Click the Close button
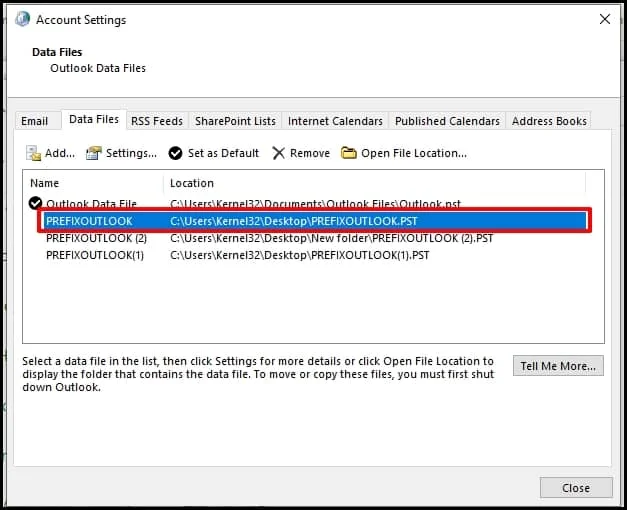This screenshot has width=627, height=510. tap(576, 488)
